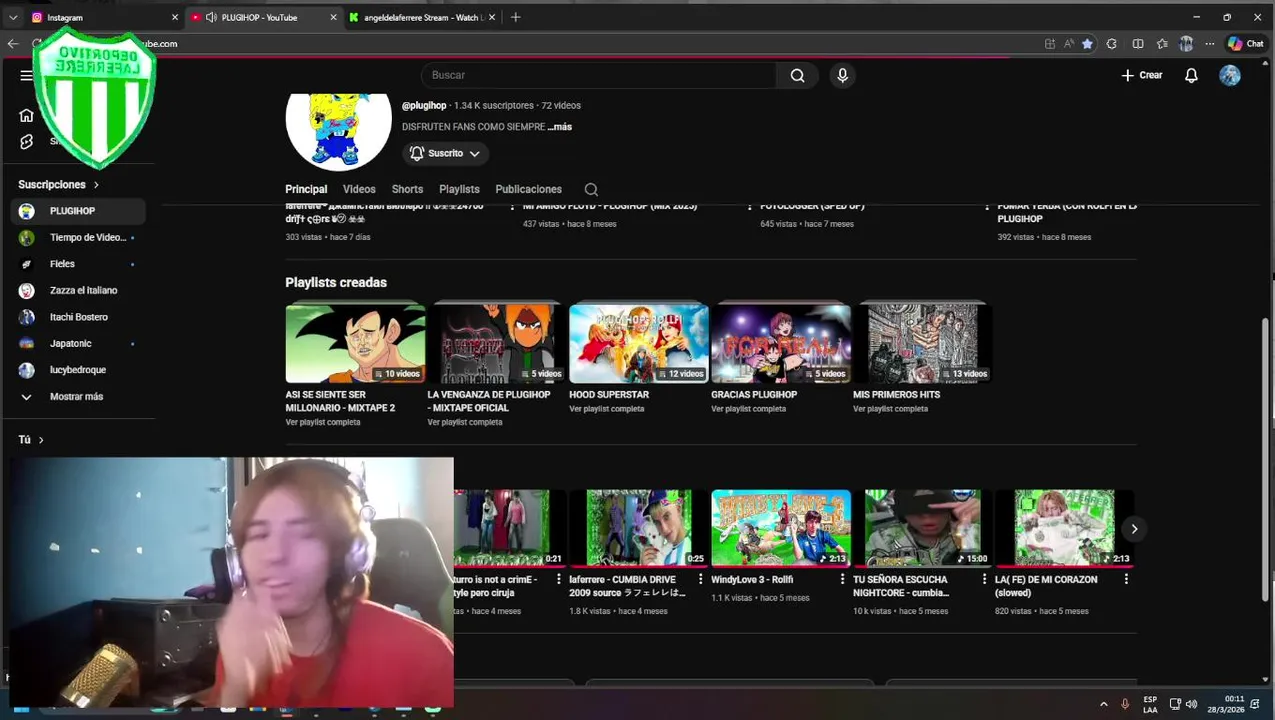The image size is (1275, 720).
Task: Open the browser extensions icon
Action: pyautogui.click(x=1112, y=44)
